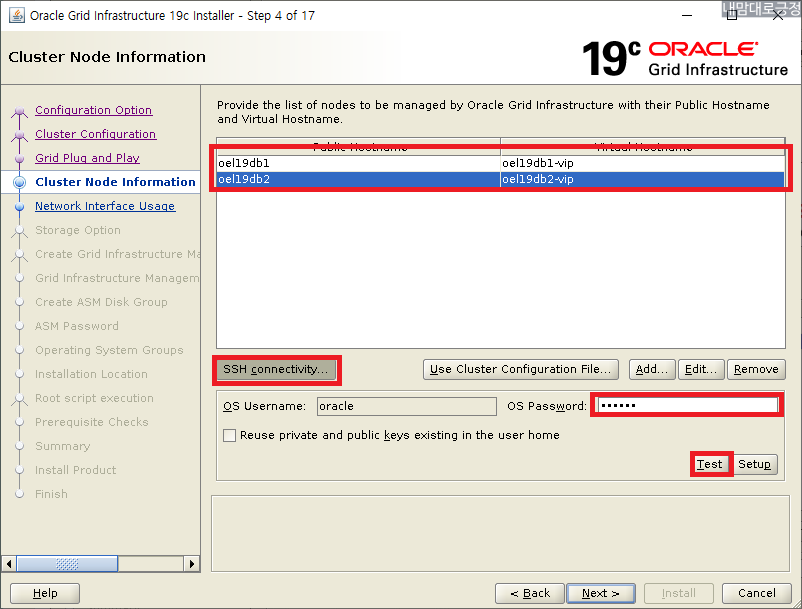Image resolution: width=802 pixels, height=609 pixels.
Task: Focus the OS Username field
Action: pyautogui.click(x=407, y=406)
